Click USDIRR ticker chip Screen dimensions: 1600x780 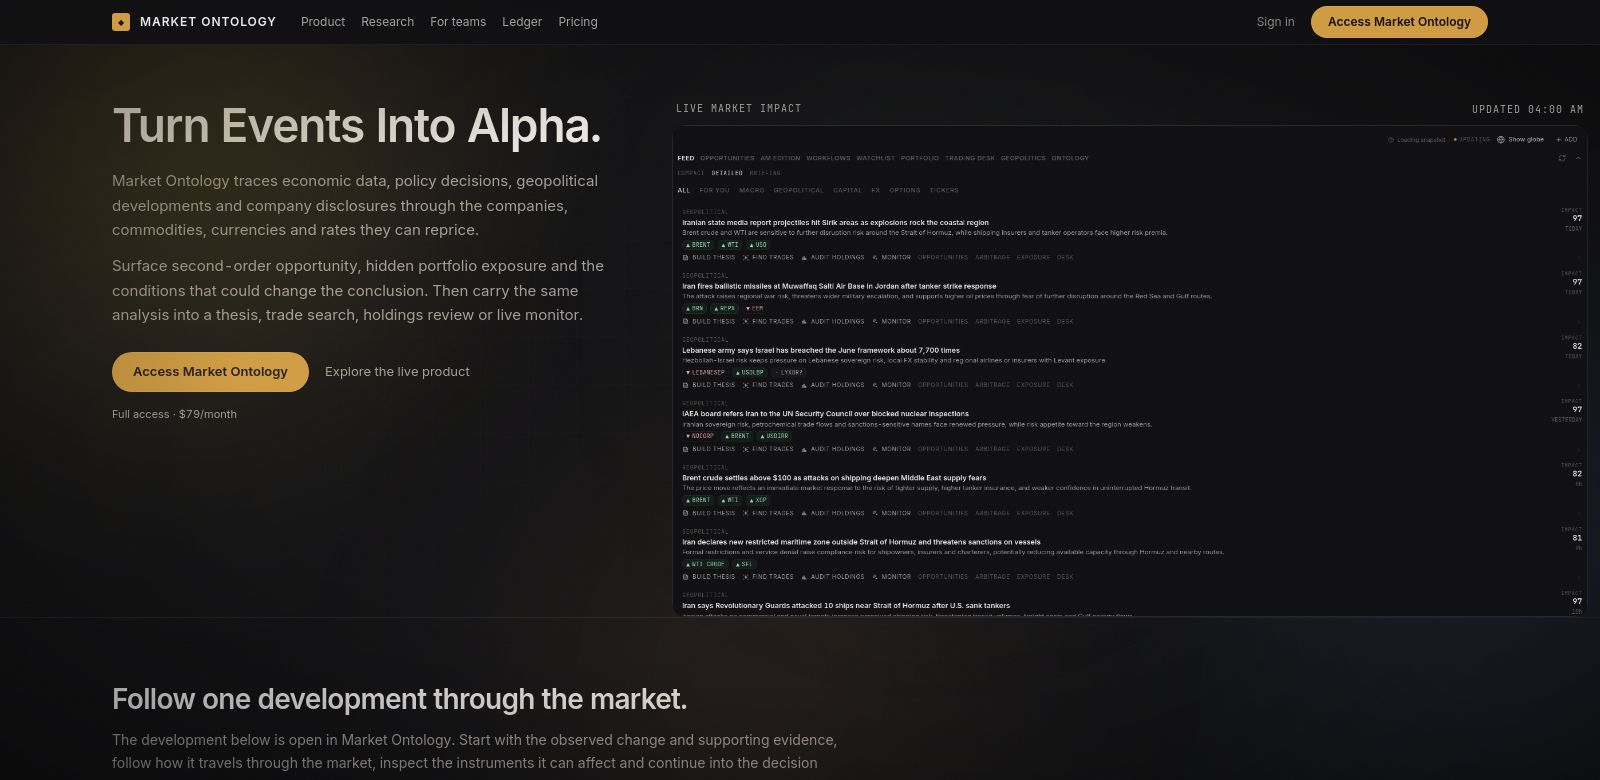(x=775, y=436)
